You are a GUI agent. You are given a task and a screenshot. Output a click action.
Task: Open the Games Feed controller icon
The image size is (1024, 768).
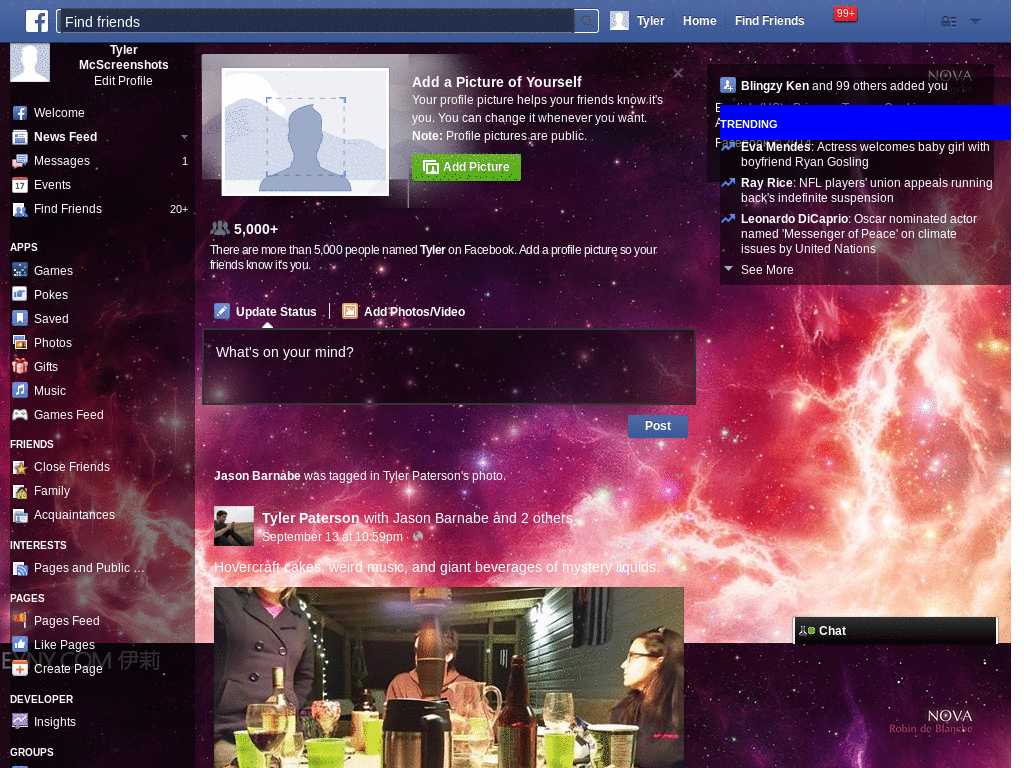[20, 415]
